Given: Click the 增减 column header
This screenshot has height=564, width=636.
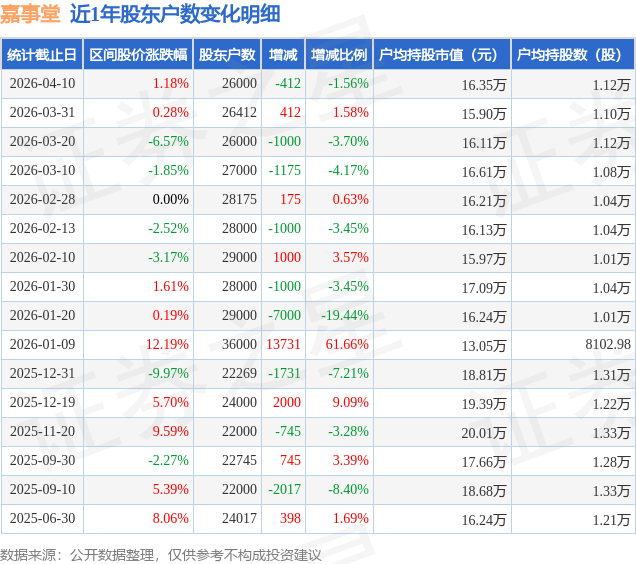Looking at the screenshot, I should pos(283,54).
